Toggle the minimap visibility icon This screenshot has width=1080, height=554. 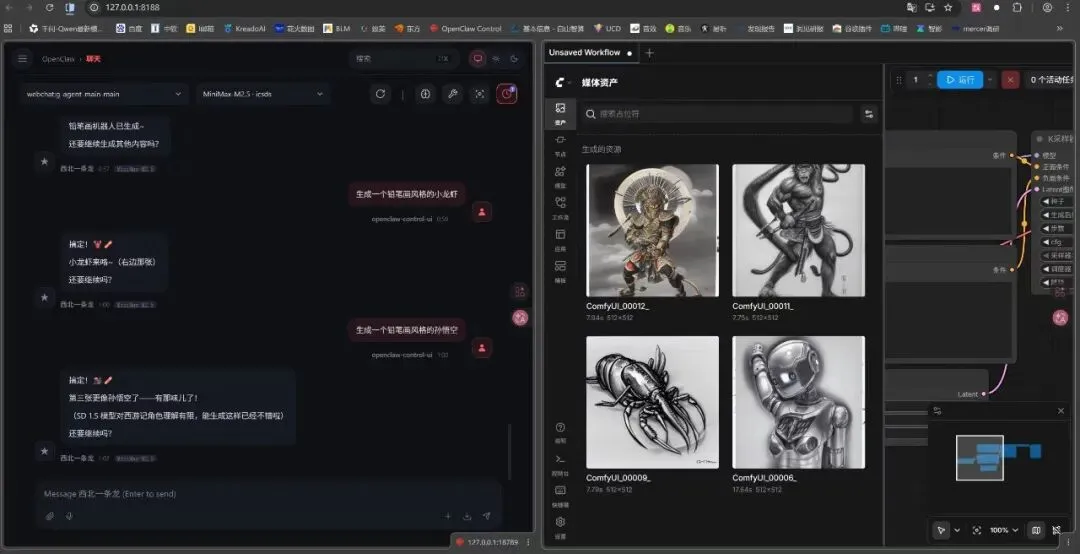(x=1036, y=530)
